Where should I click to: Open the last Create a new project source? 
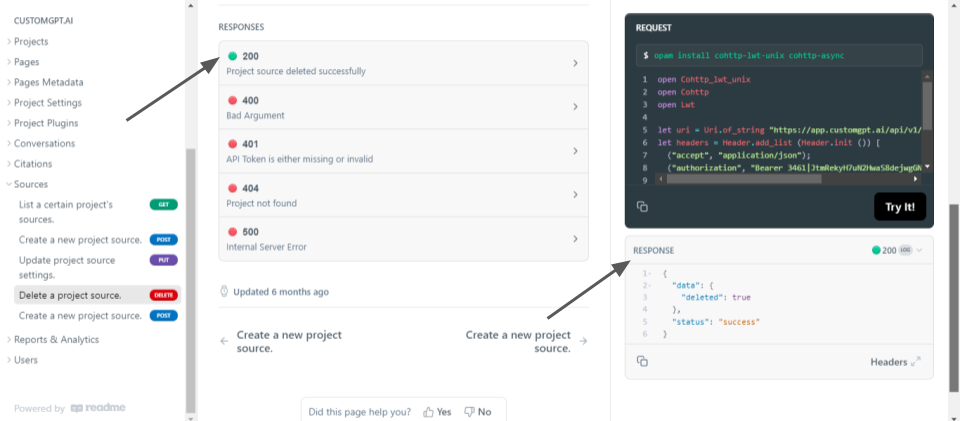point(97,316)
